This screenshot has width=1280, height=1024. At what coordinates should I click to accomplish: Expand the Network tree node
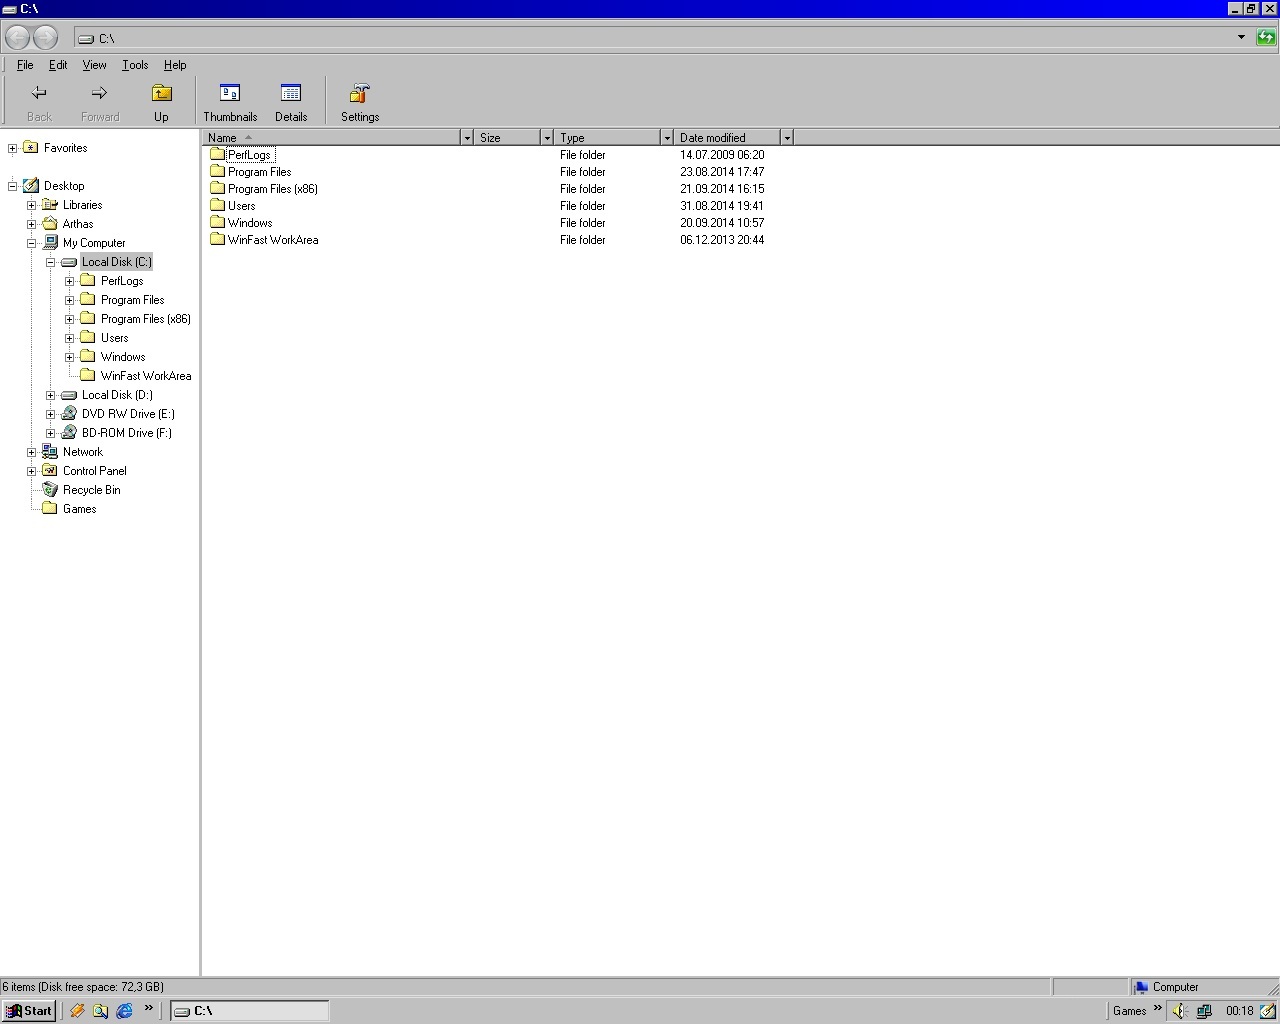pyautogui.click(x=32, y=452)
